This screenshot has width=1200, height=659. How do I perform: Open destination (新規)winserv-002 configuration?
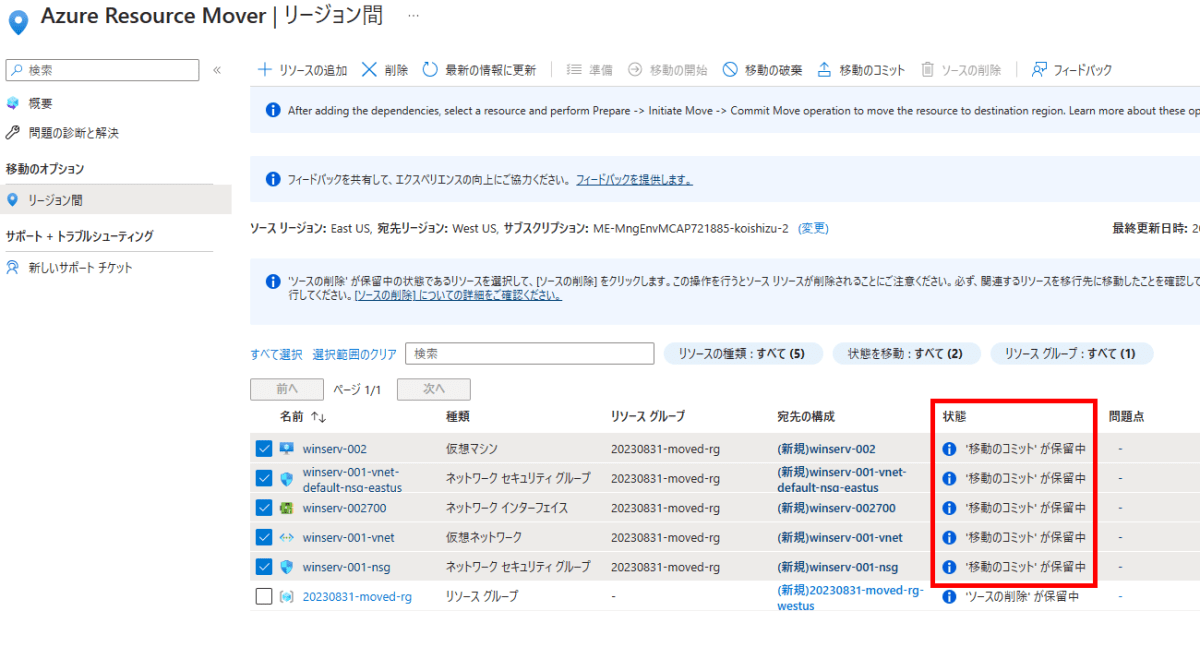[x=826, y=449]
